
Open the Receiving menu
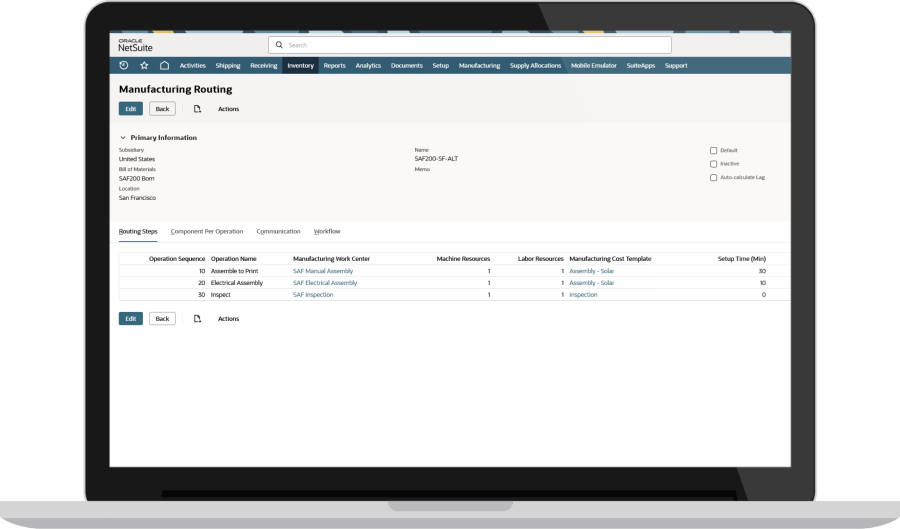click(x=263, y=65)
